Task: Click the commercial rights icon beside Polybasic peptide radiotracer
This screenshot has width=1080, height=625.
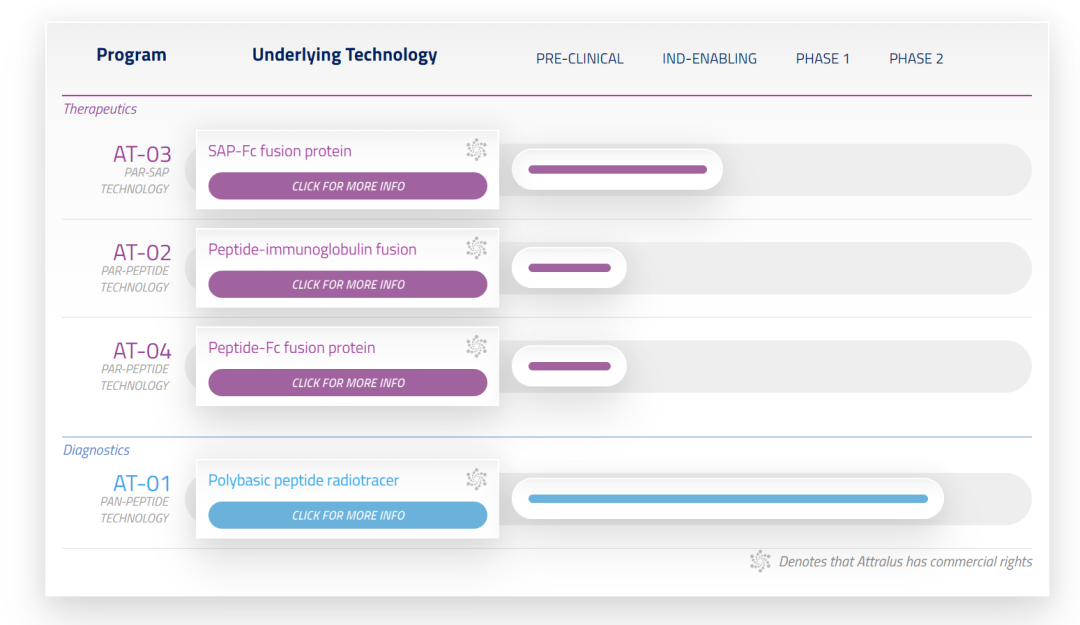Action: [x=476, y=479]
